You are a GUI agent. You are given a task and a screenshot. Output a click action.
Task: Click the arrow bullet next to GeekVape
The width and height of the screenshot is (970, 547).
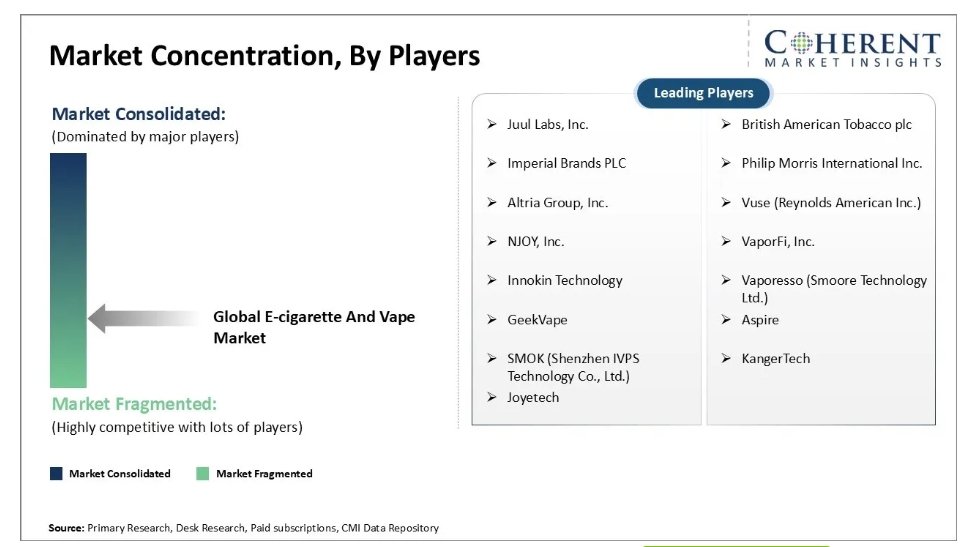pos(492,319)
